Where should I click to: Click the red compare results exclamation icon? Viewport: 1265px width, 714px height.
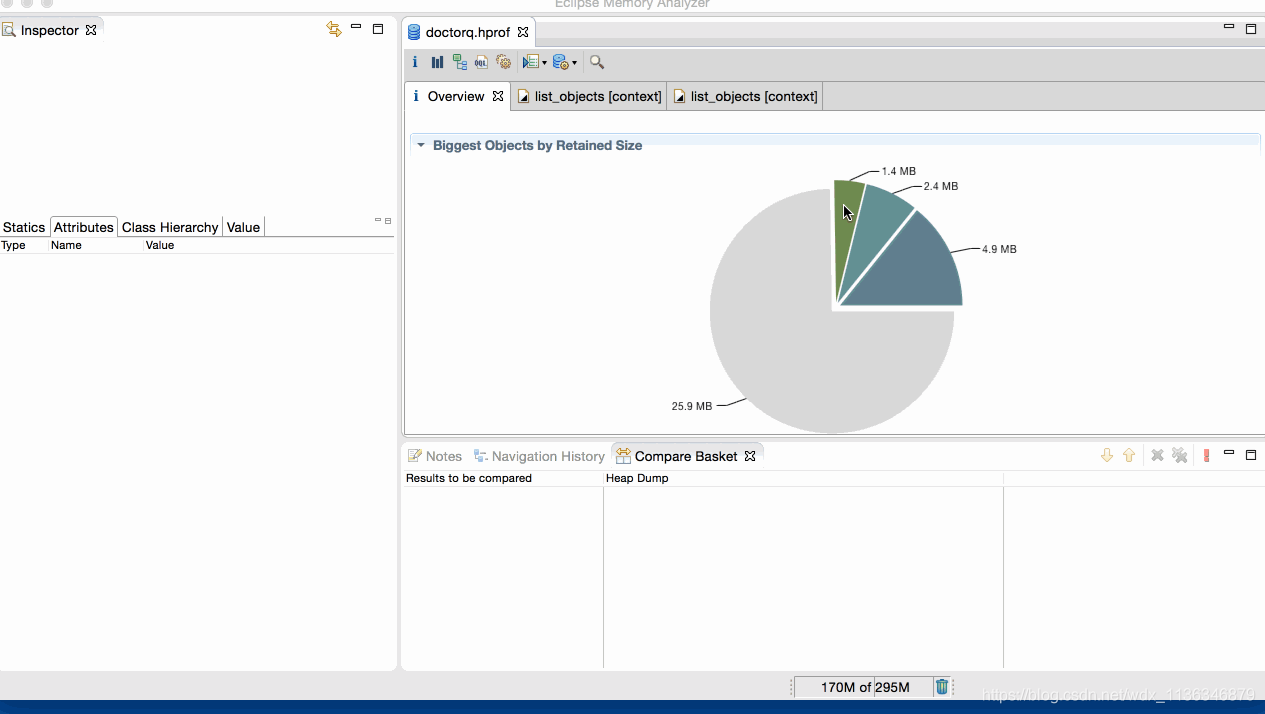(x=1206, y=456)
